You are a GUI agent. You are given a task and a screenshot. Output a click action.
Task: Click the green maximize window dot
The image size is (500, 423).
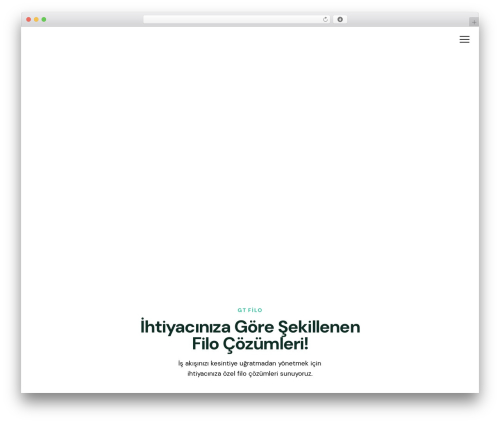tap(44, 20)
